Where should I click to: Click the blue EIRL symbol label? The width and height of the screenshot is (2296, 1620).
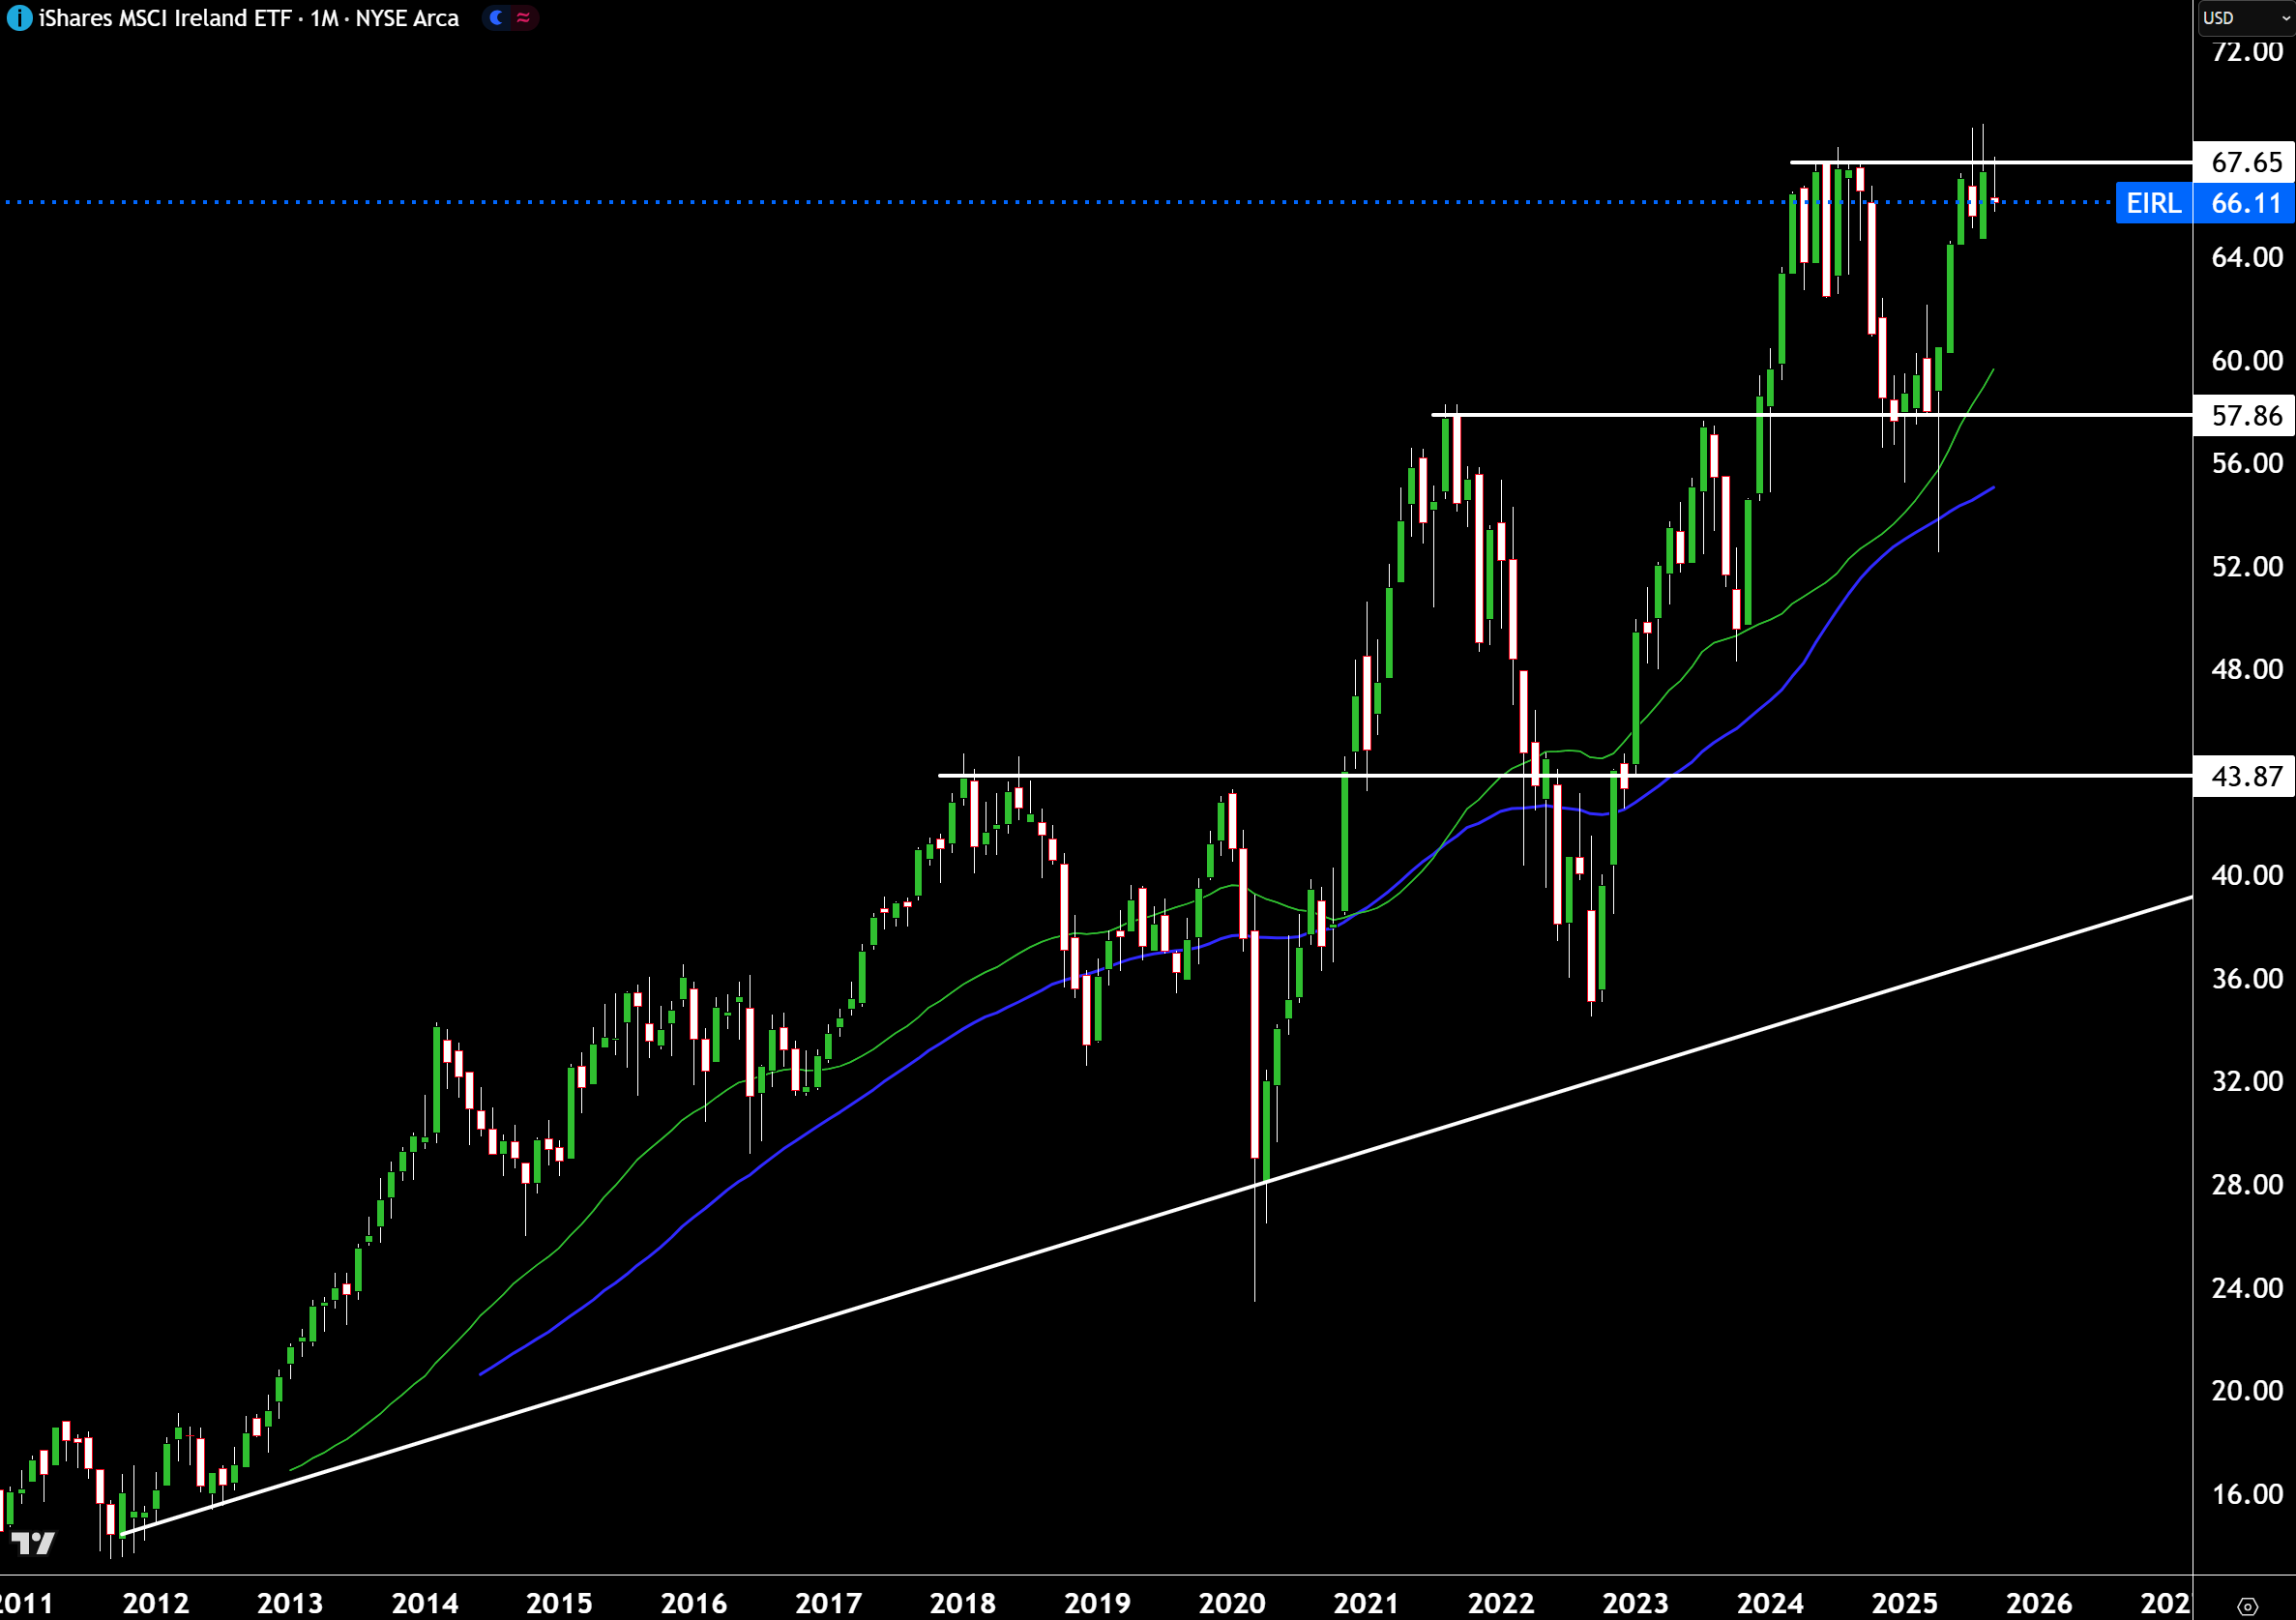2153,203
